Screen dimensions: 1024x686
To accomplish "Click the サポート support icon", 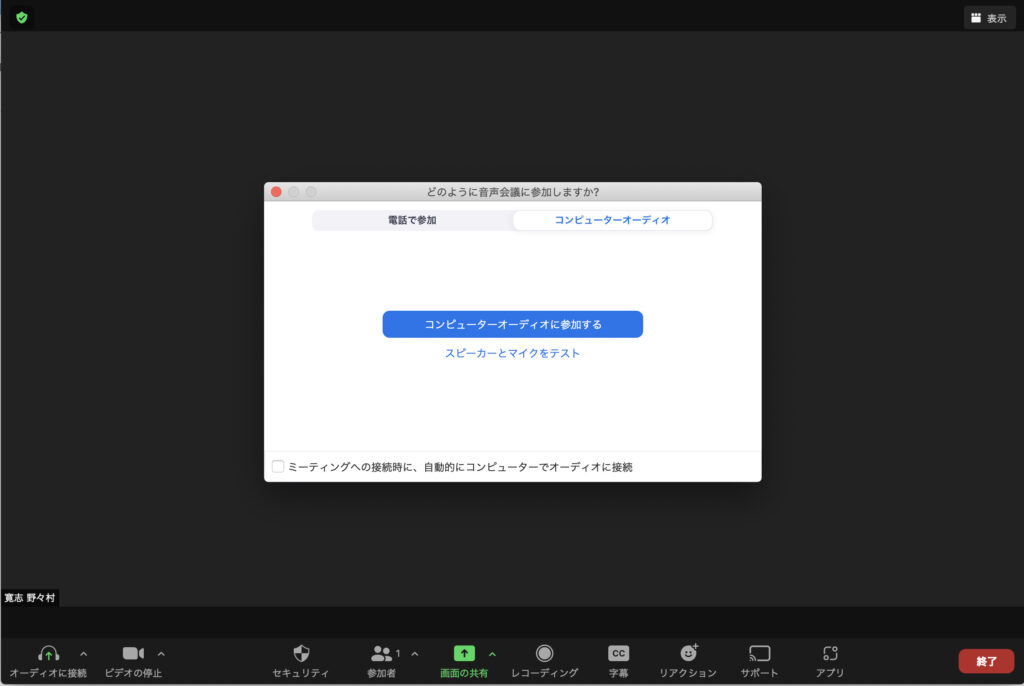I will (x=760, y=653).
